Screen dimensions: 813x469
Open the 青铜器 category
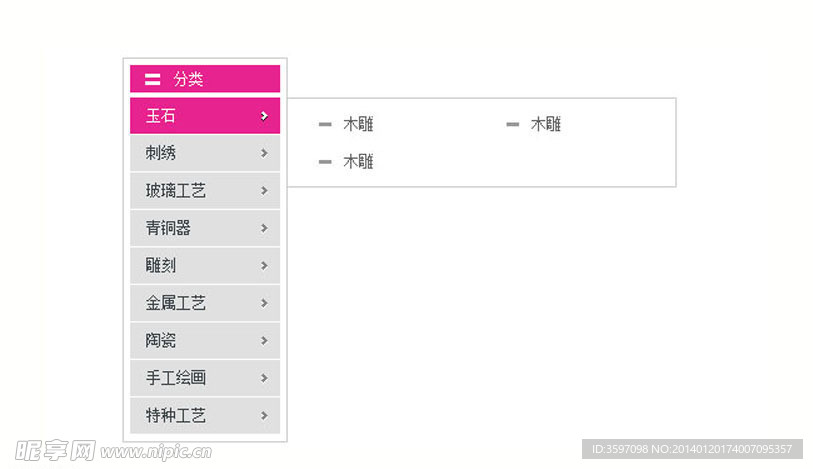coord(205,228)
